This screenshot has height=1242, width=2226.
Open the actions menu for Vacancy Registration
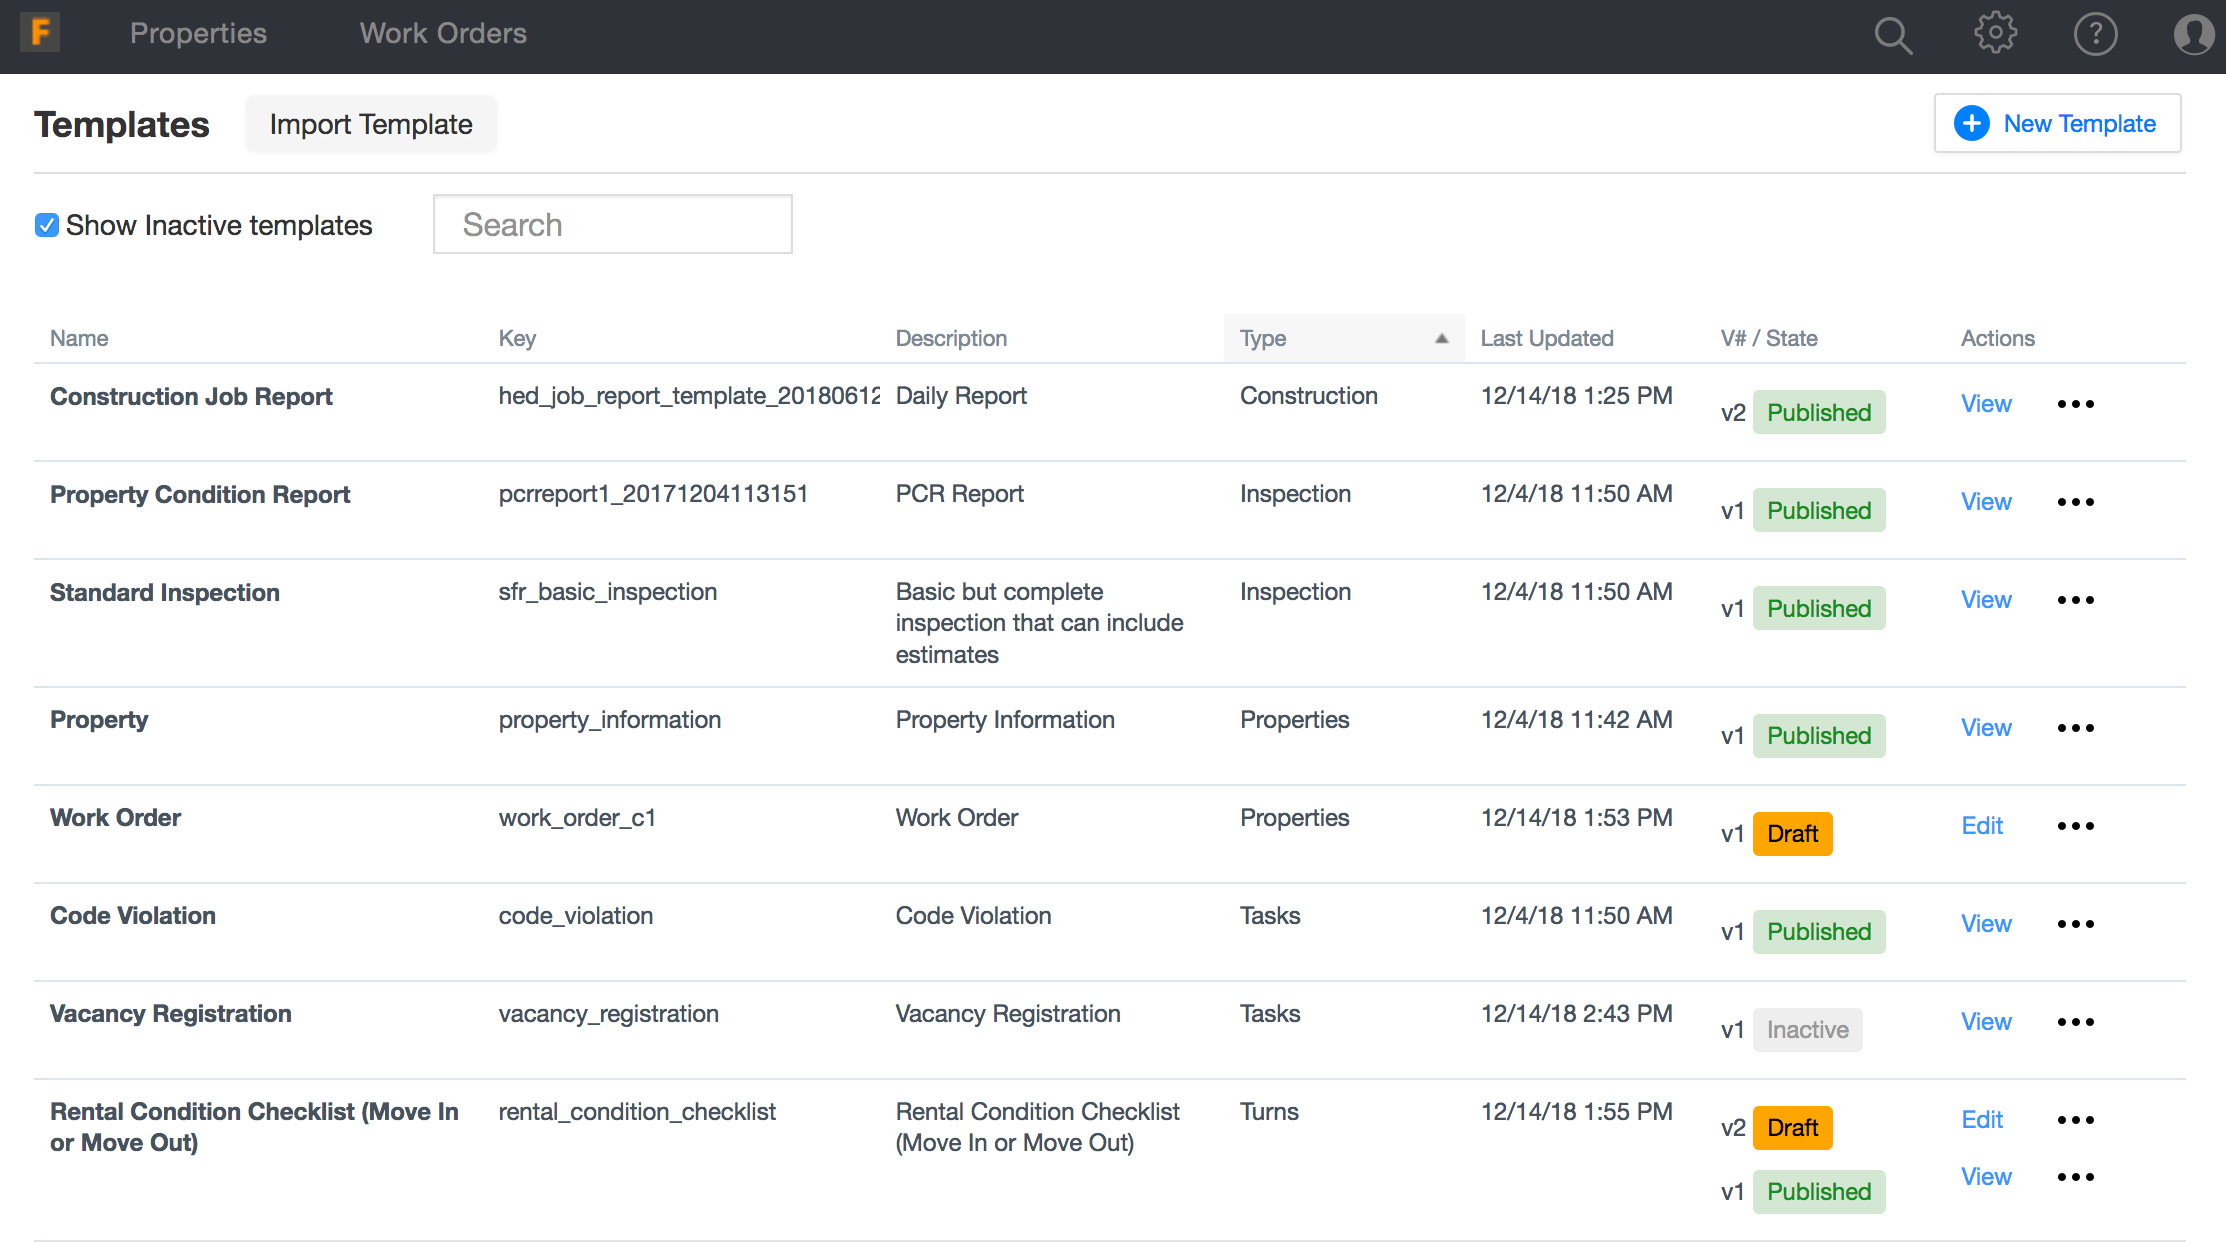pos(2075,1022)
